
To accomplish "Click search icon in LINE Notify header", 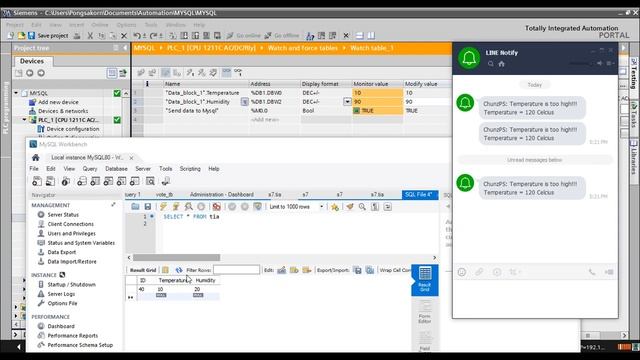I will coord(491,64).
